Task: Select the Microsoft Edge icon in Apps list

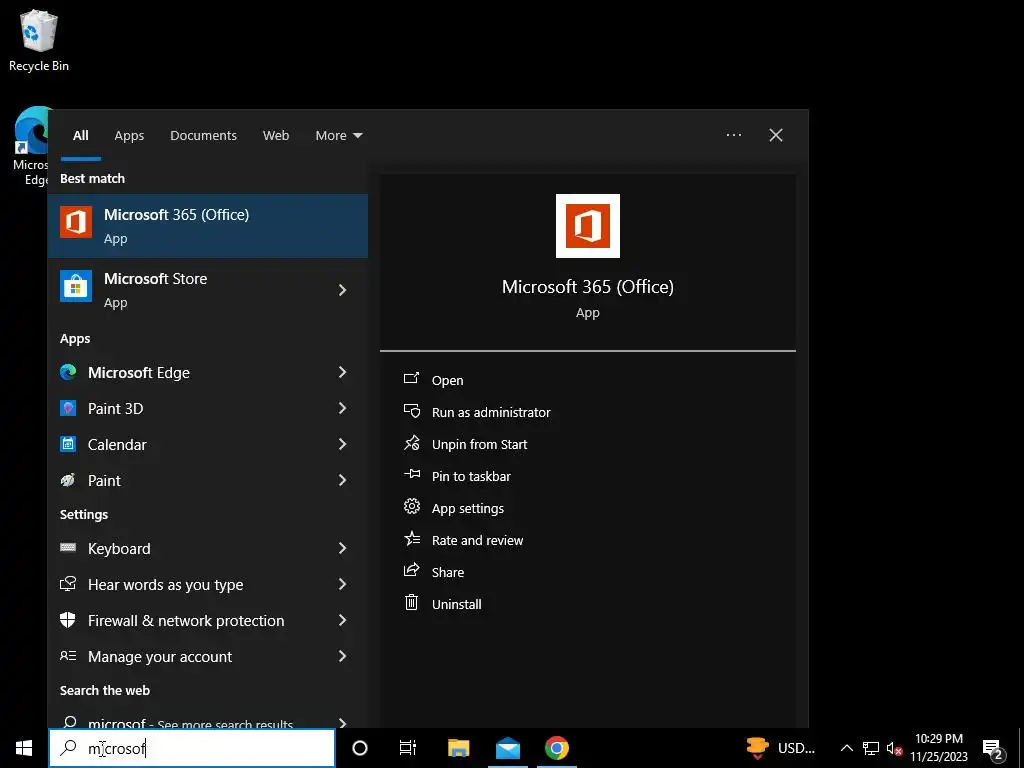Action: click(x=68, y=372)
